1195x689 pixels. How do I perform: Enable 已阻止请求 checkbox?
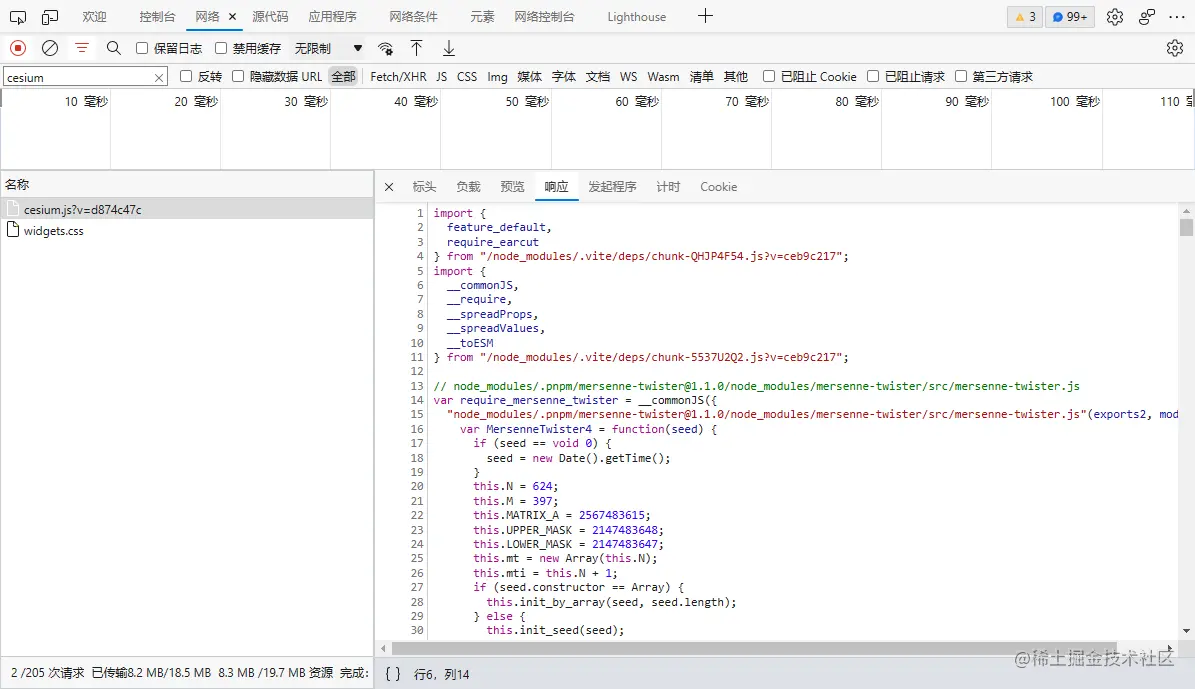[x=873, y=76]
